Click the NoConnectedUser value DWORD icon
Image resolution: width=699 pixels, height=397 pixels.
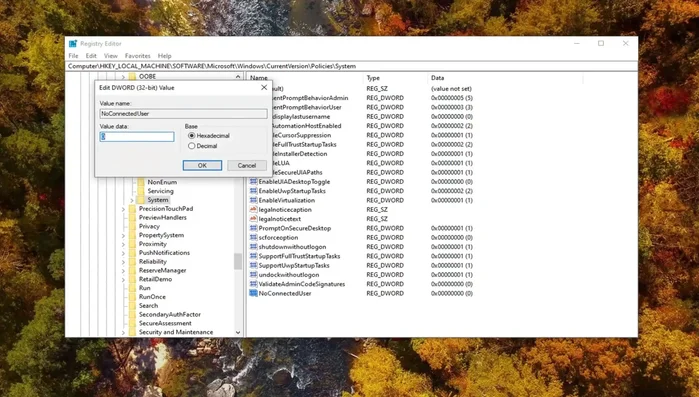[x=253, y=293]
